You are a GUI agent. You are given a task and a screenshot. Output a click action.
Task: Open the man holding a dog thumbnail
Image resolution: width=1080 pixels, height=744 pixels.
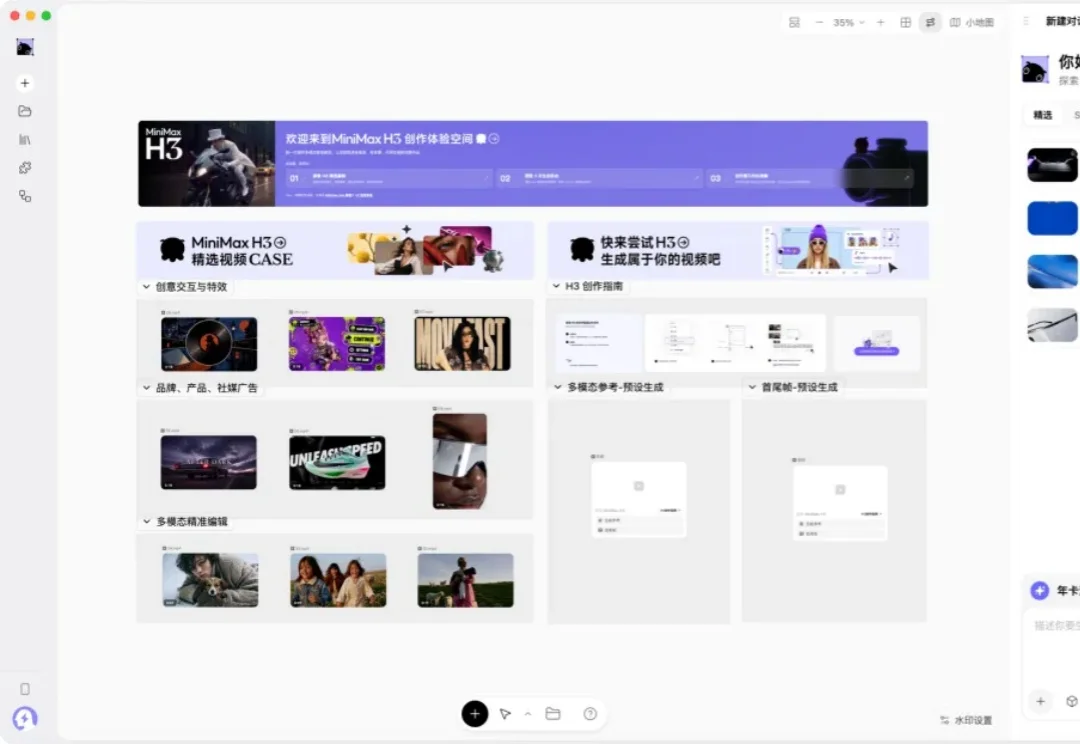210,580
